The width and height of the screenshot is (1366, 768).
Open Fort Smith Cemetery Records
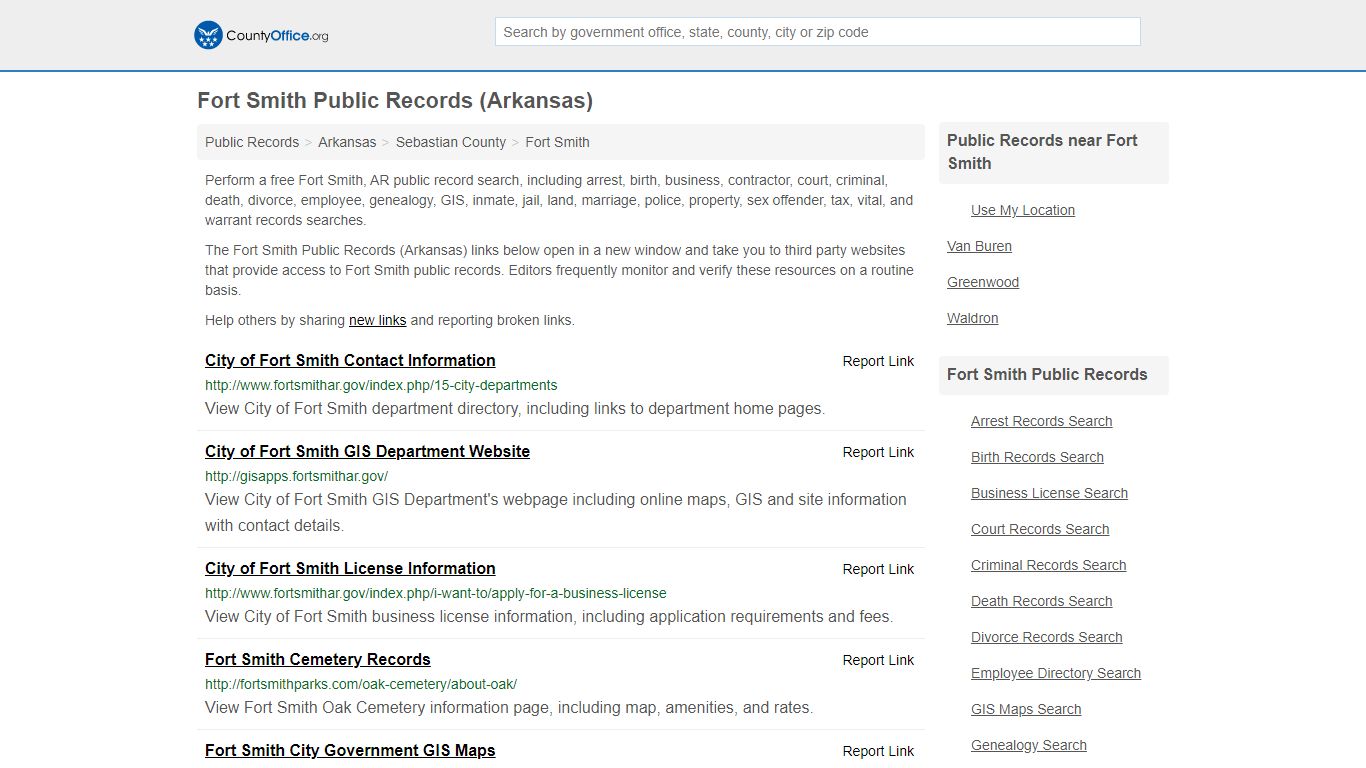pyautogui.click(x=318, y=659)
